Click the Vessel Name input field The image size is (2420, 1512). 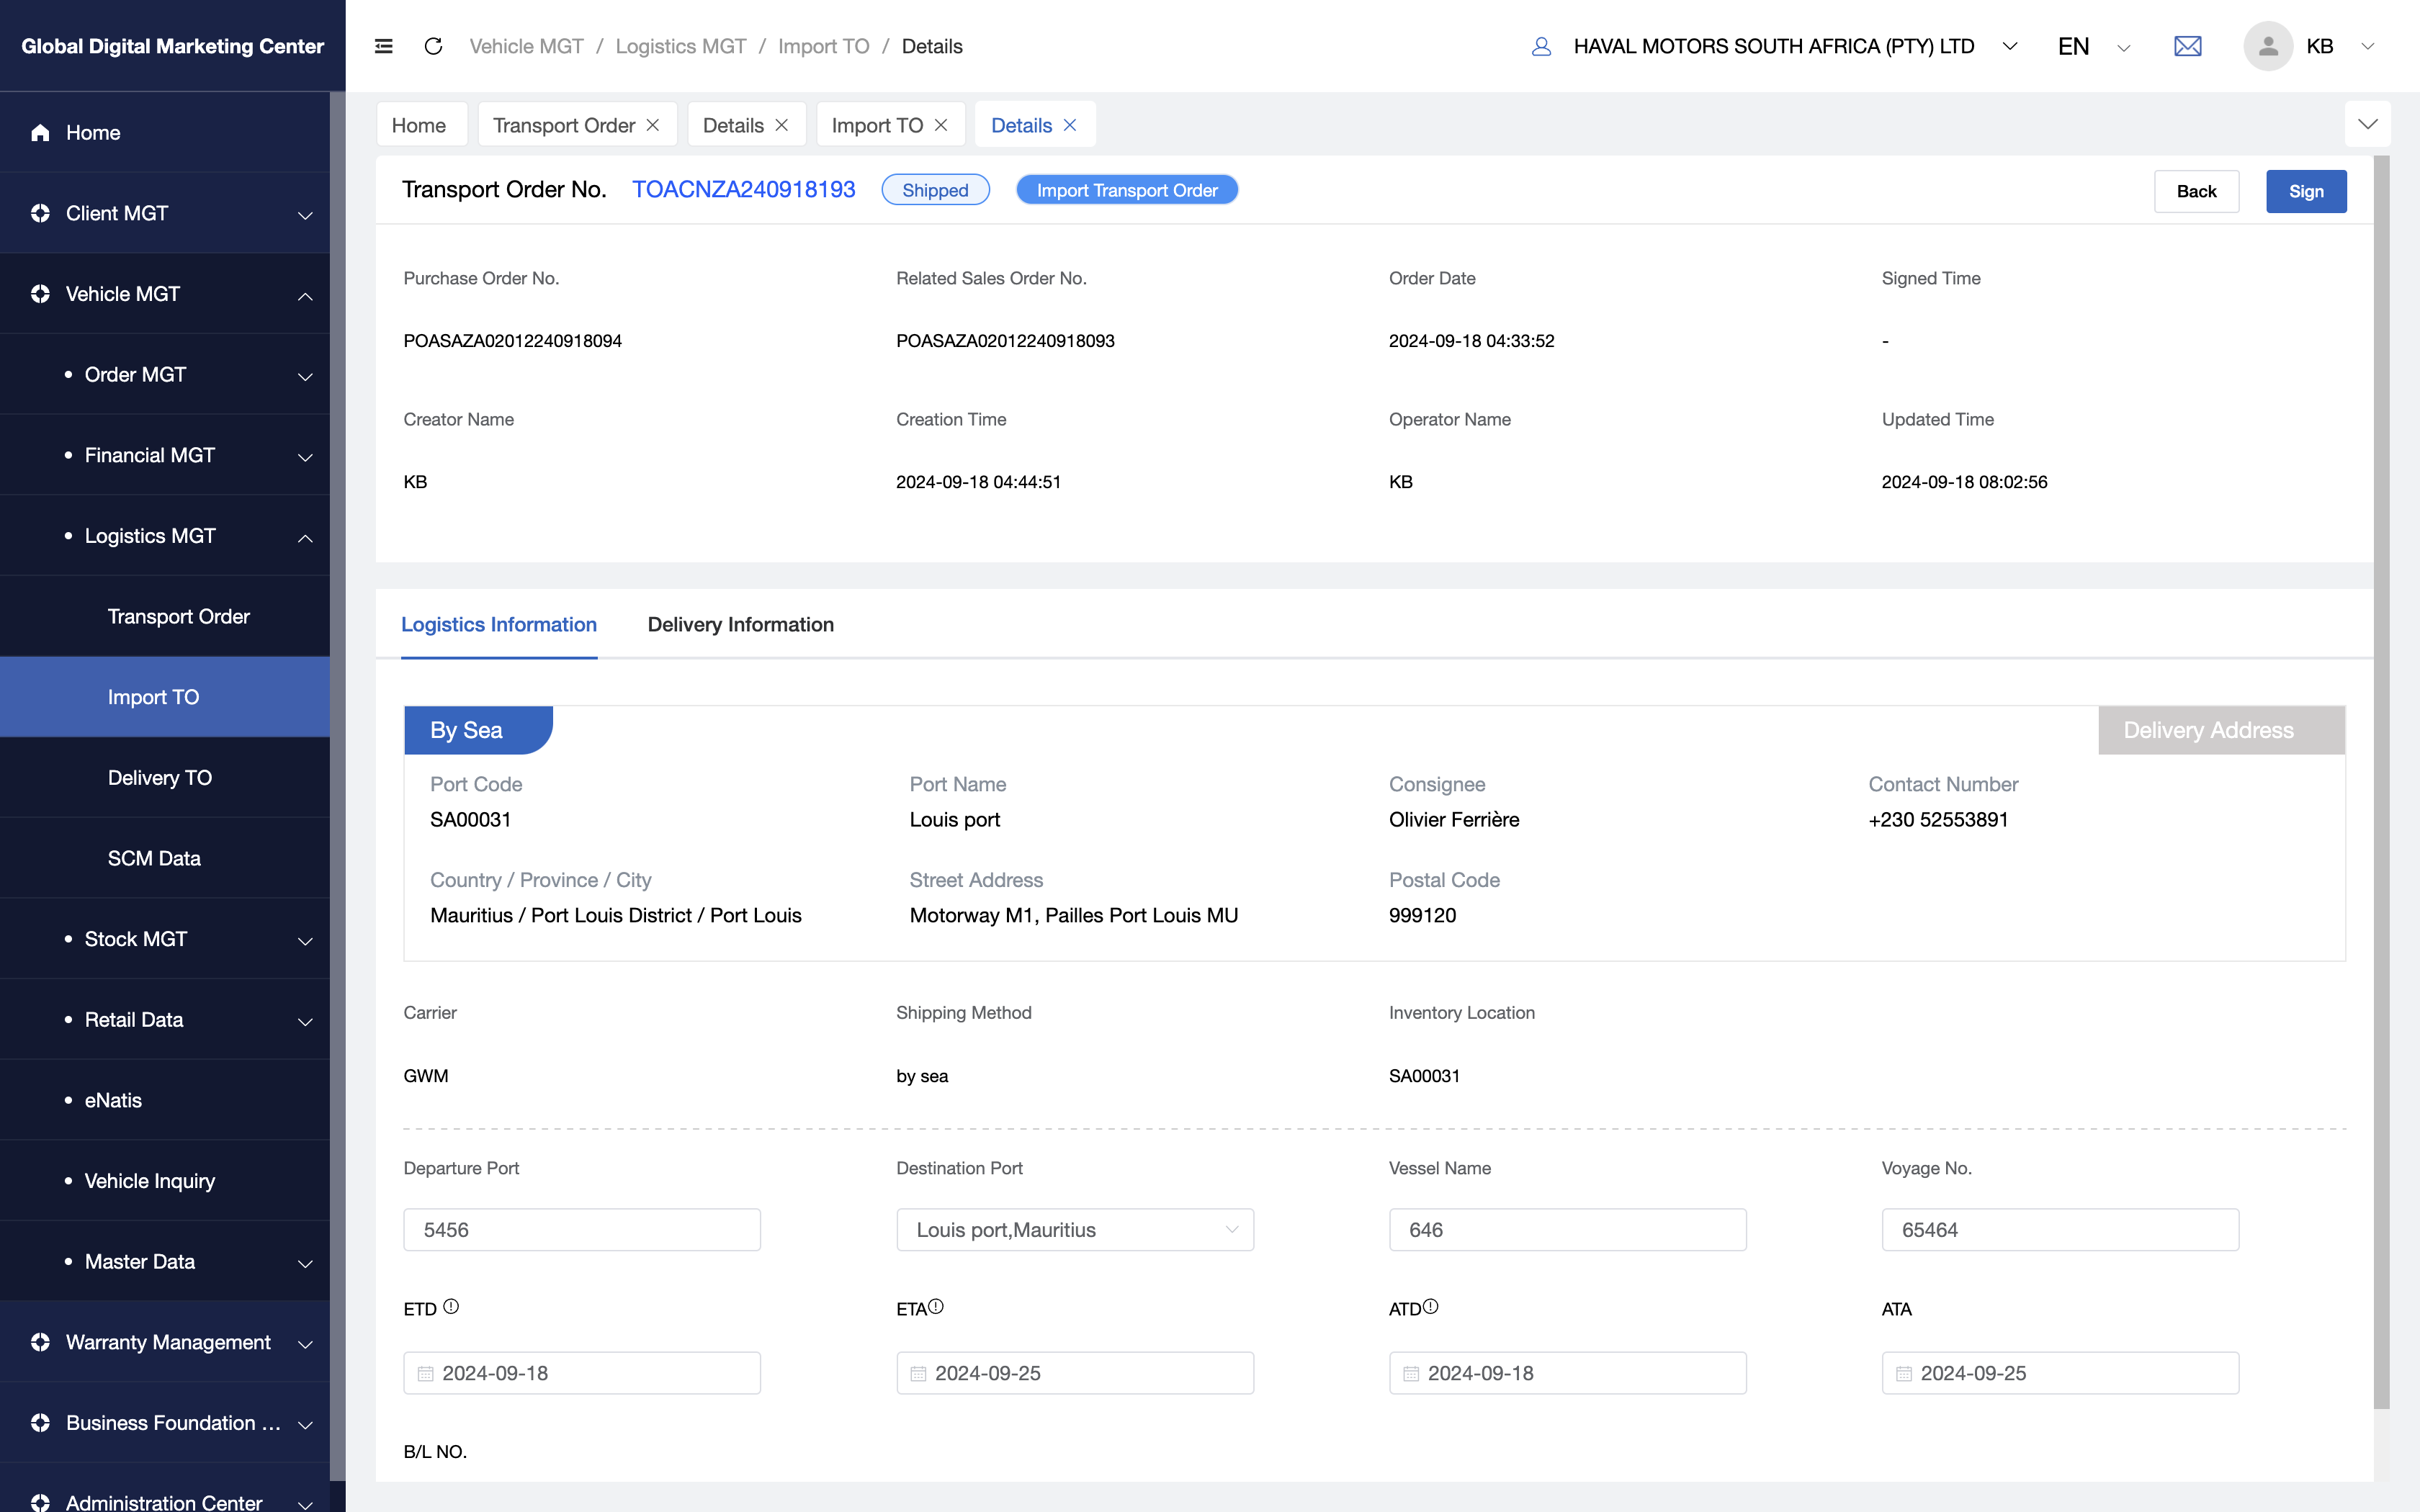pos(1567,1230)
